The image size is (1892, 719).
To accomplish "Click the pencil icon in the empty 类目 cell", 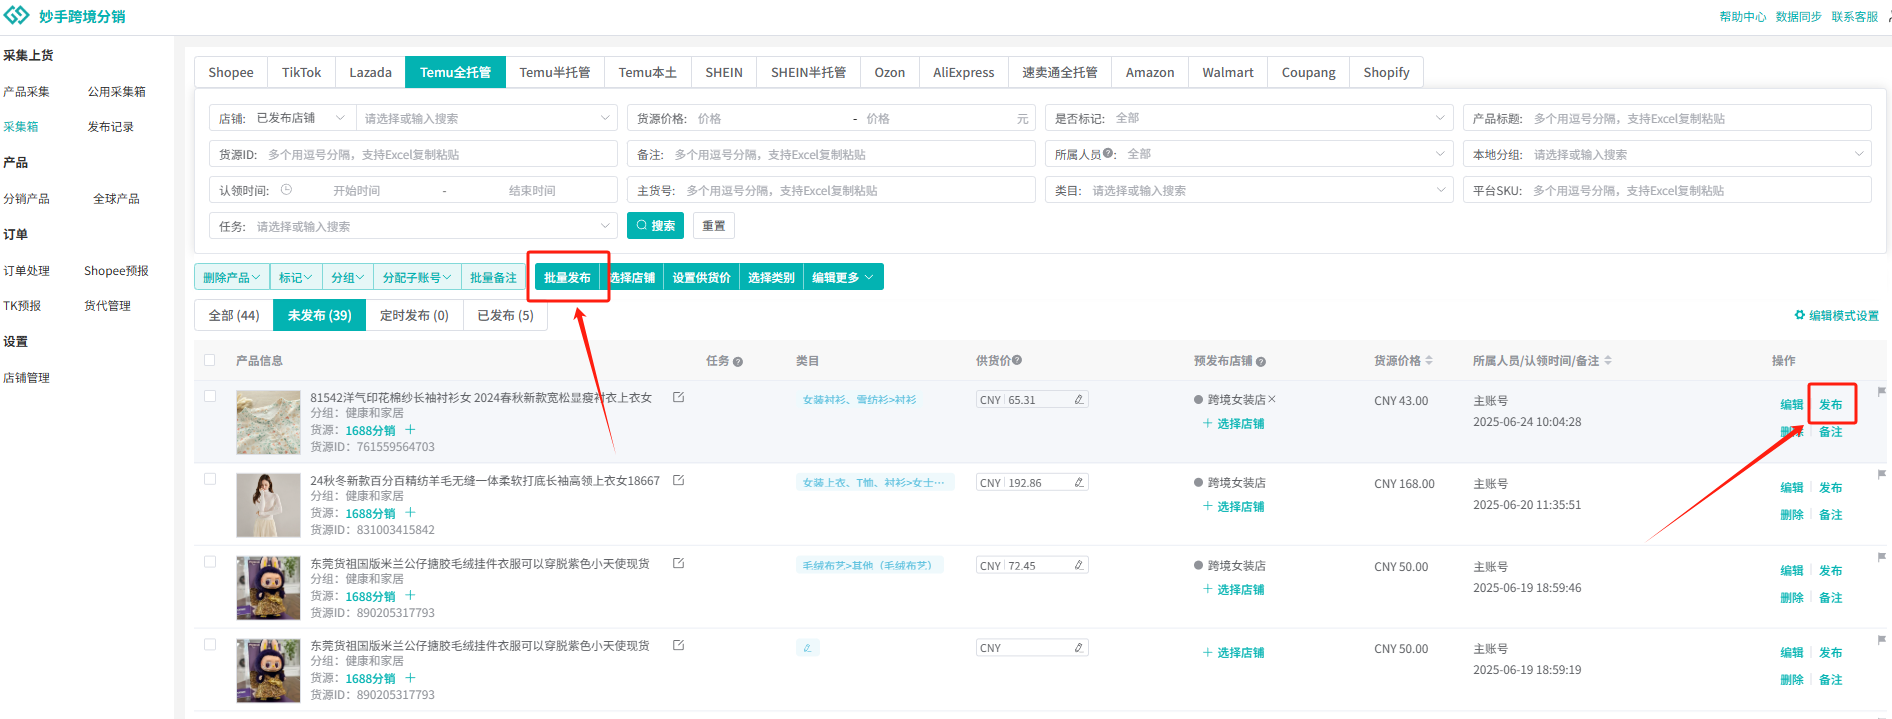I will 808,648.
